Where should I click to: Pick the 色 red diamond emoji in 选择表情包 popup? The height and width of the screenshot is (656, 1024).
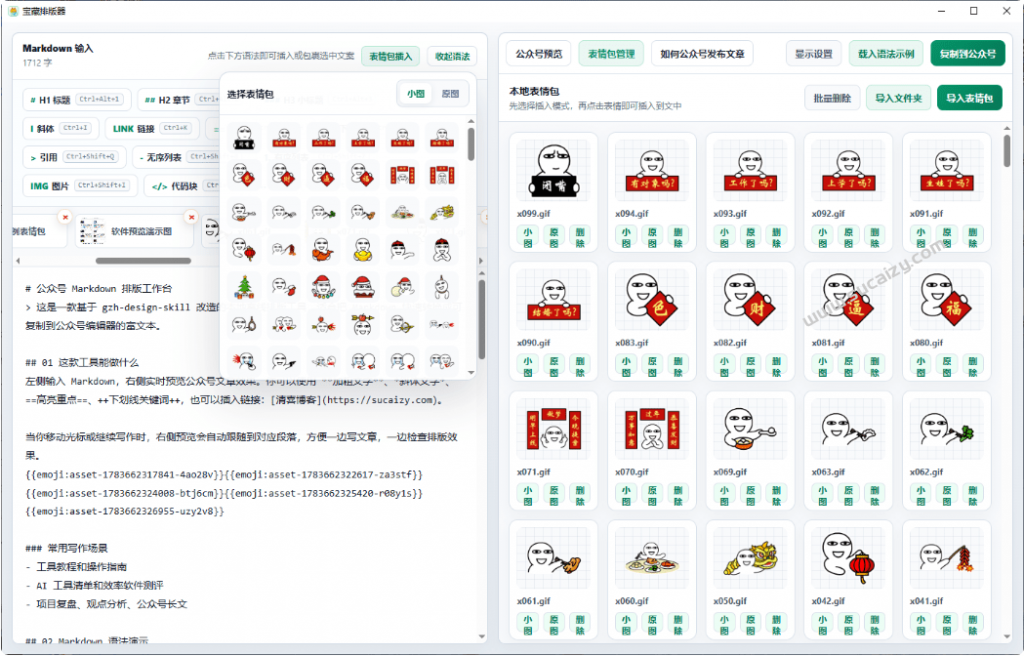pos(244,176)
